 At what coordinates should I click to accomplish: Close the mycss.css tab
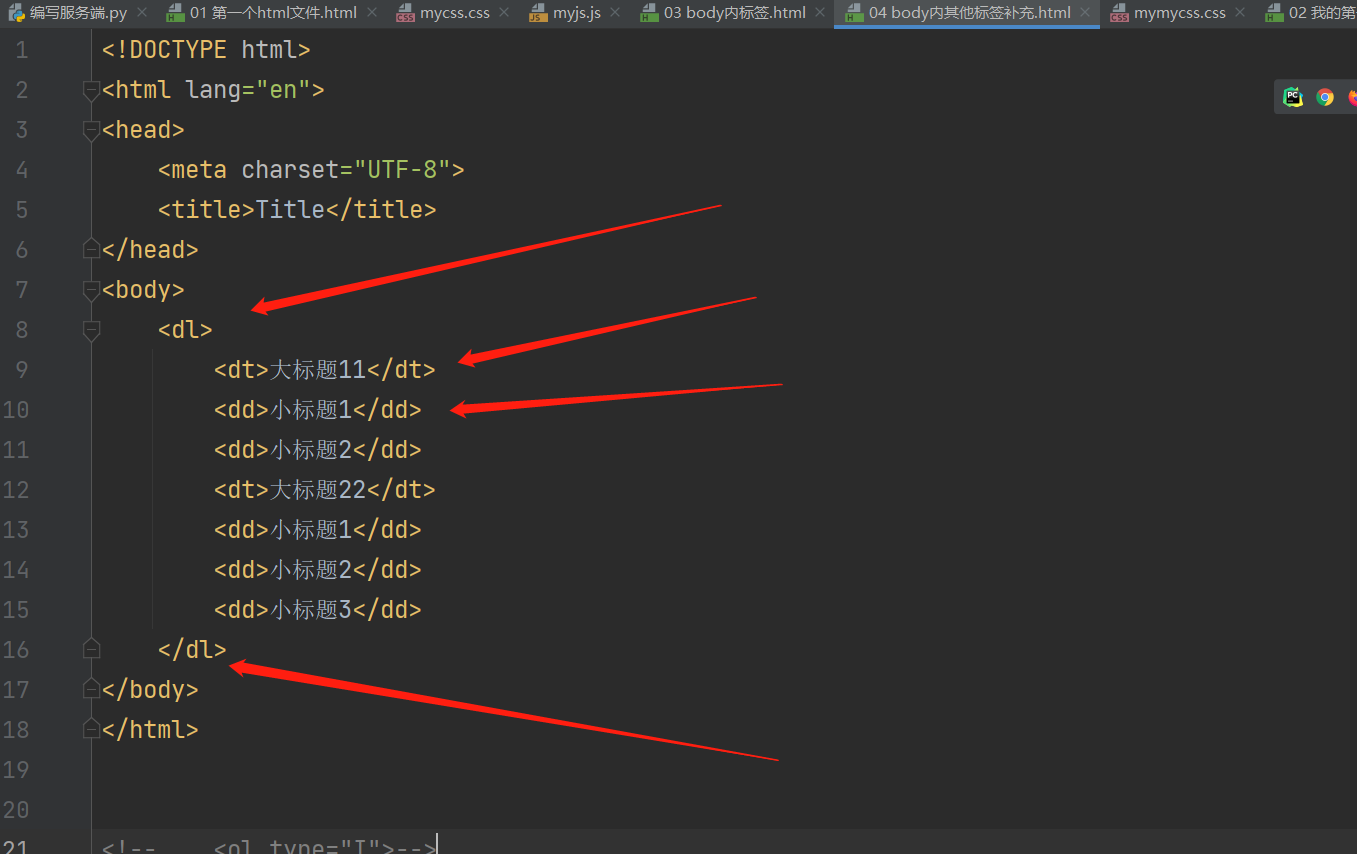coord(505,13)
